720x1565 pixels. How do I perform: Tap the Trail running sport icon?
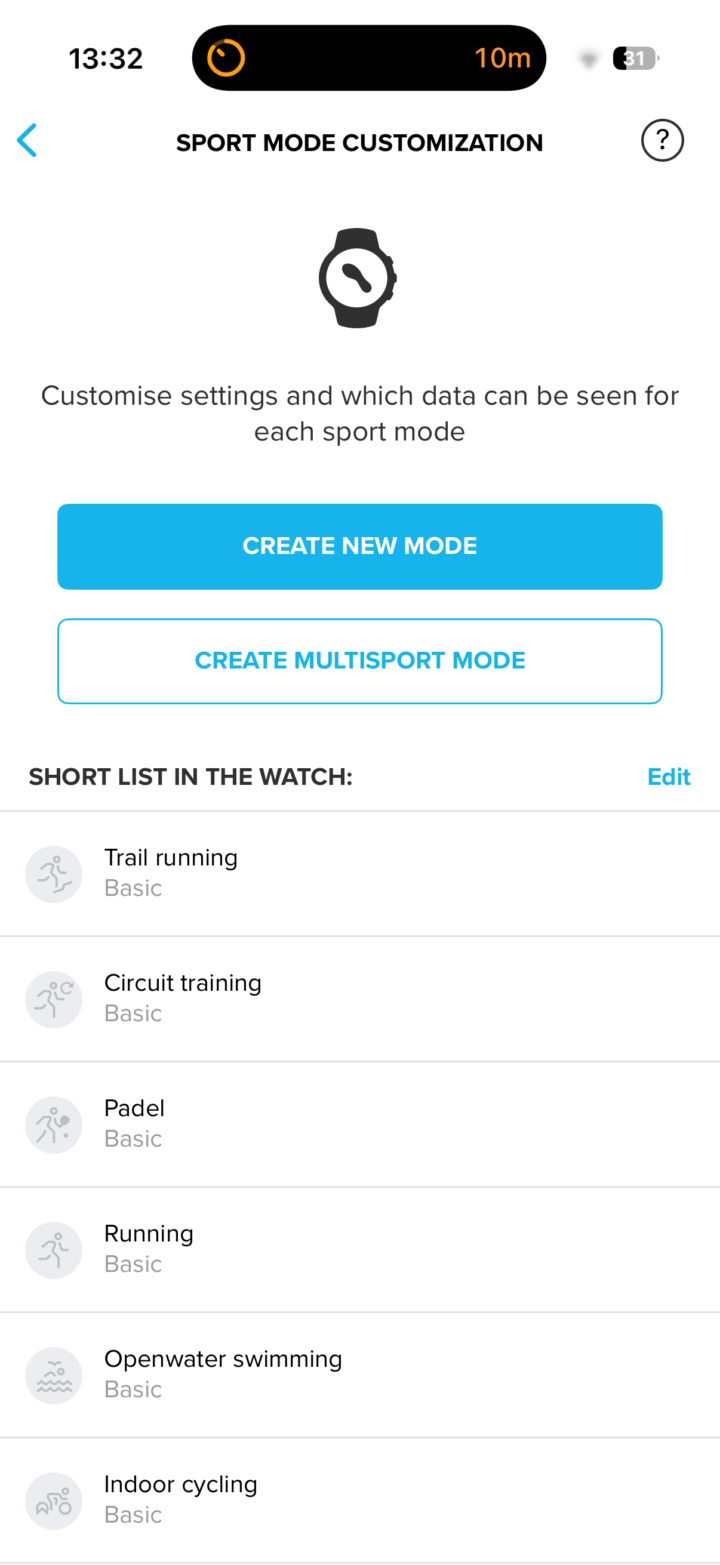54,873
